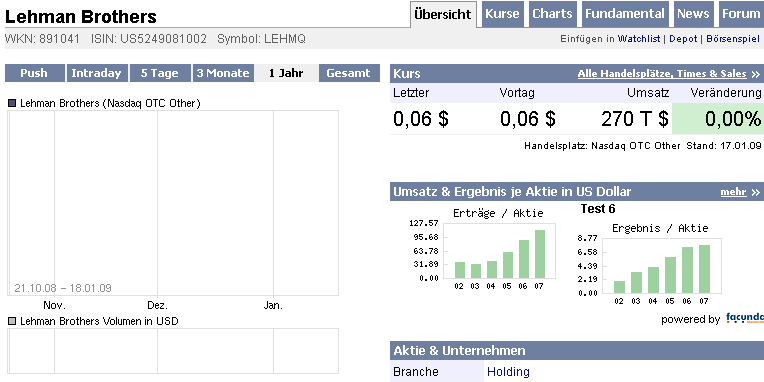Go to the News tab
The height and width of the screenshot is (382, 764).
click(693, 14)
